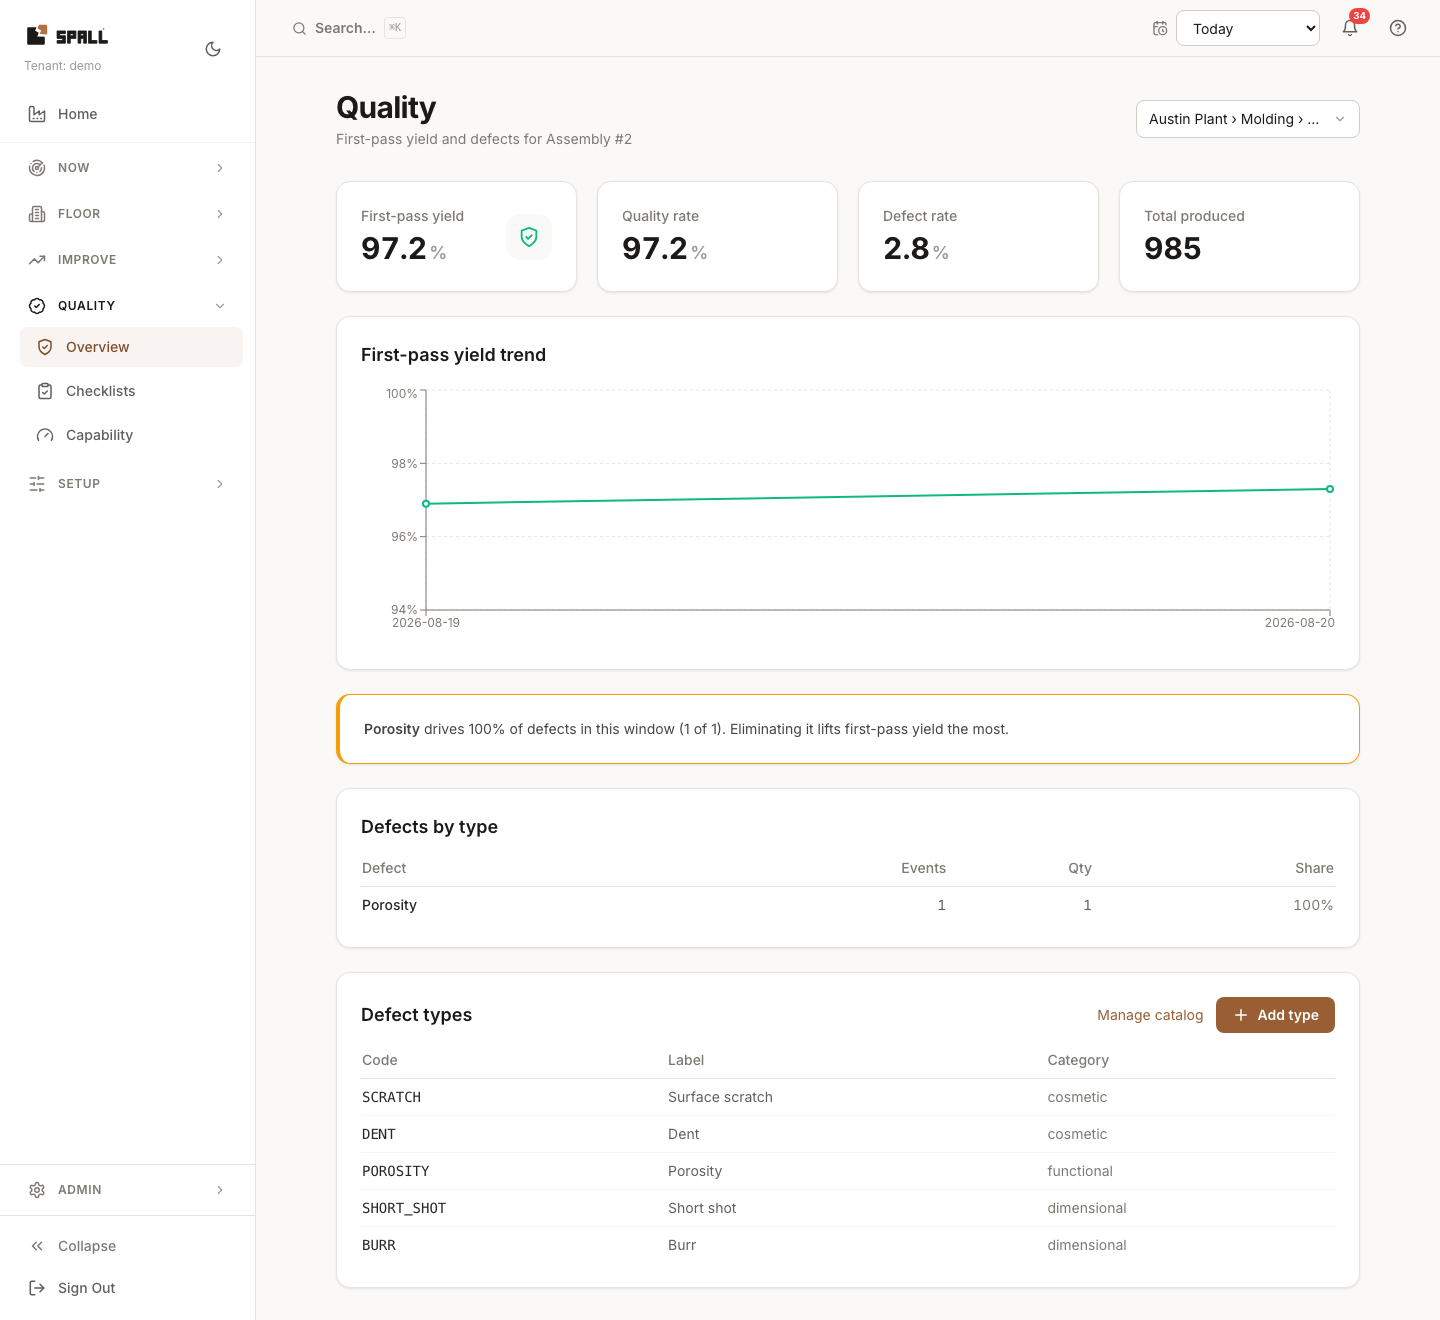
Task: Expand the SETUP section chevron
Action: (220, 484)
